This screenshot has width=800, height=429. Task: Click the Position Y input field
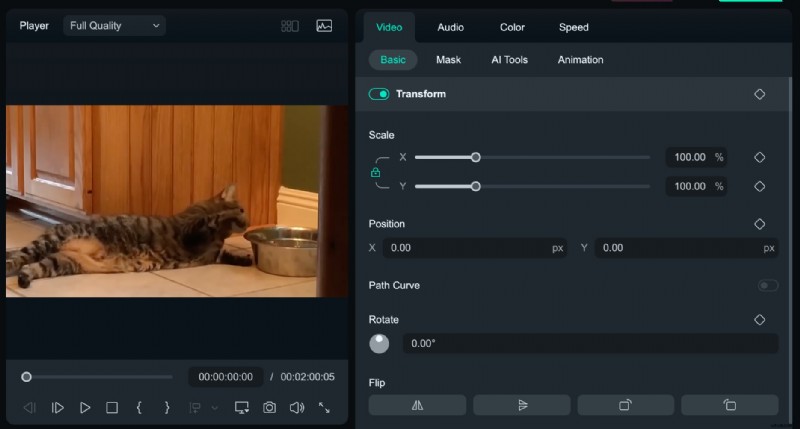(686, 248)
